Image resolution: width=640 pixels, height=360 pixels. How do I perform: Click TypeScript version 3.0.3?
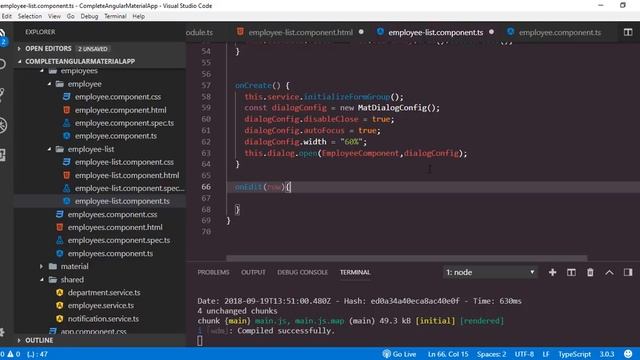607,354
